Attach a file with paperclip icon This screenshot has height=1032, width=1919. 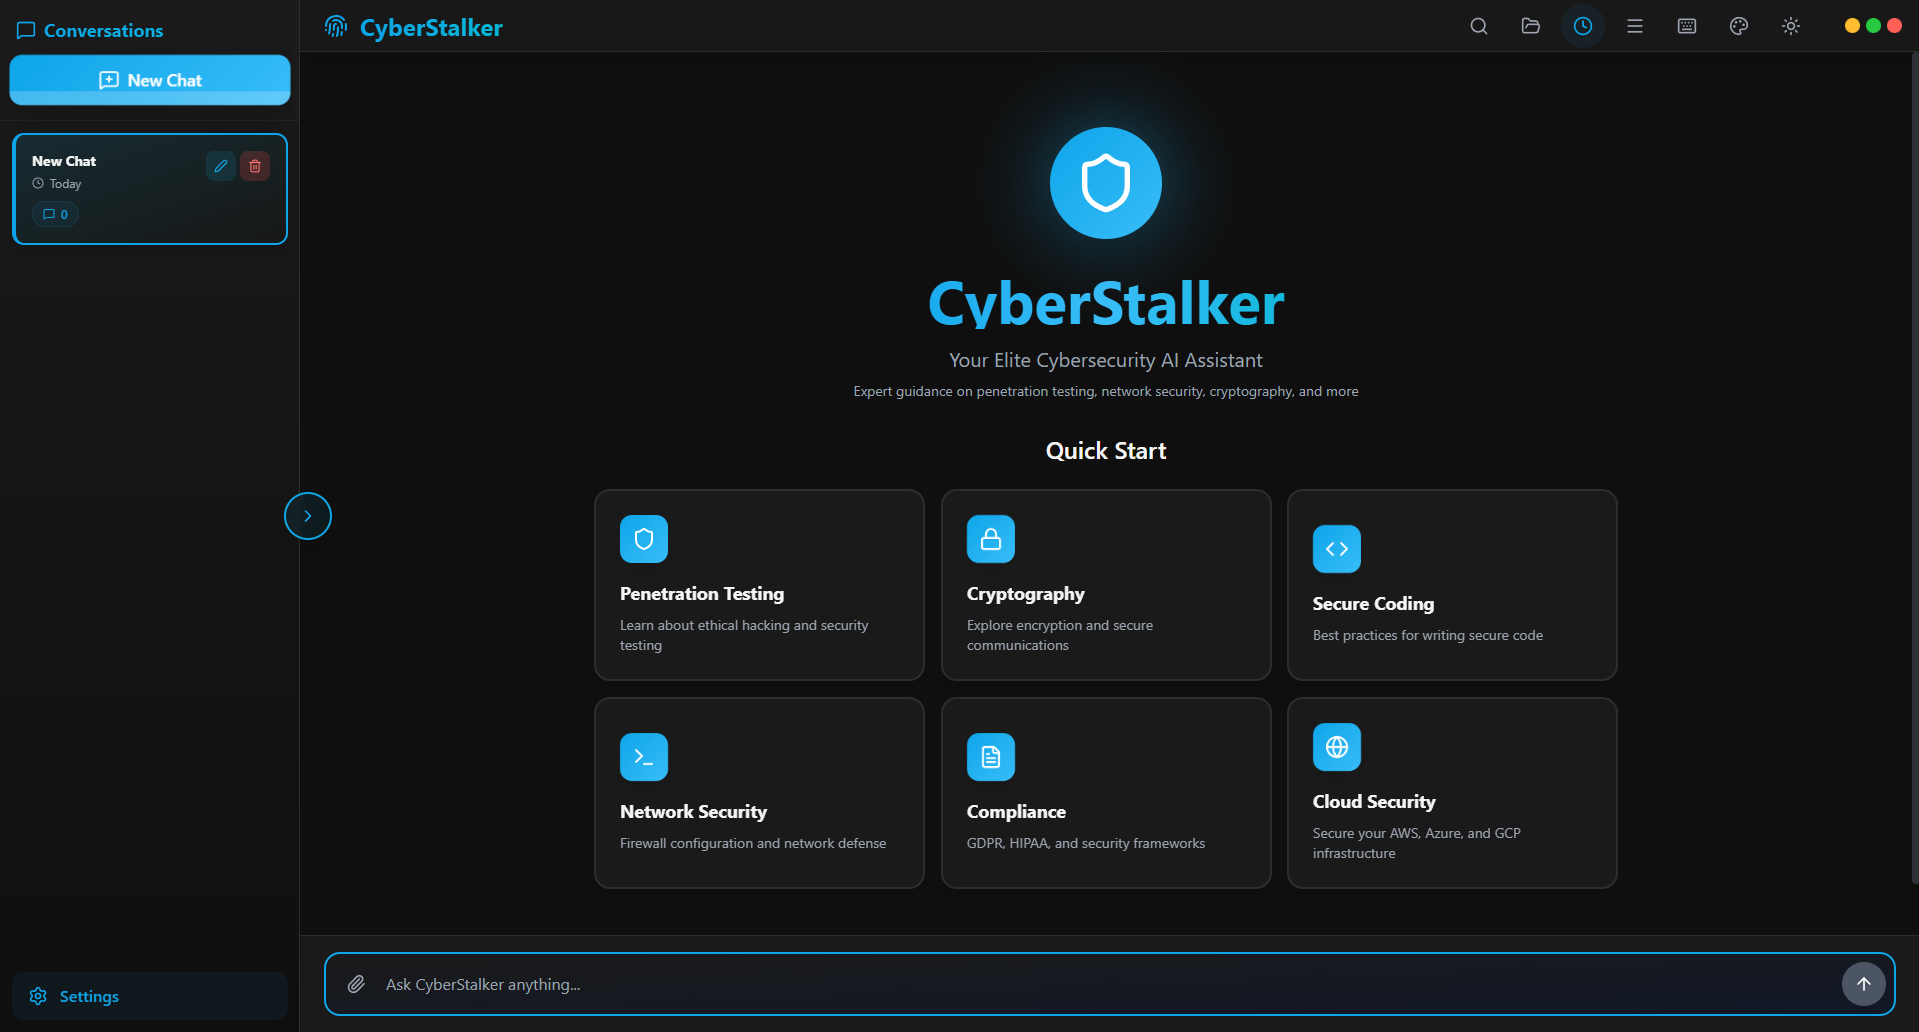(x=356, y=984)
